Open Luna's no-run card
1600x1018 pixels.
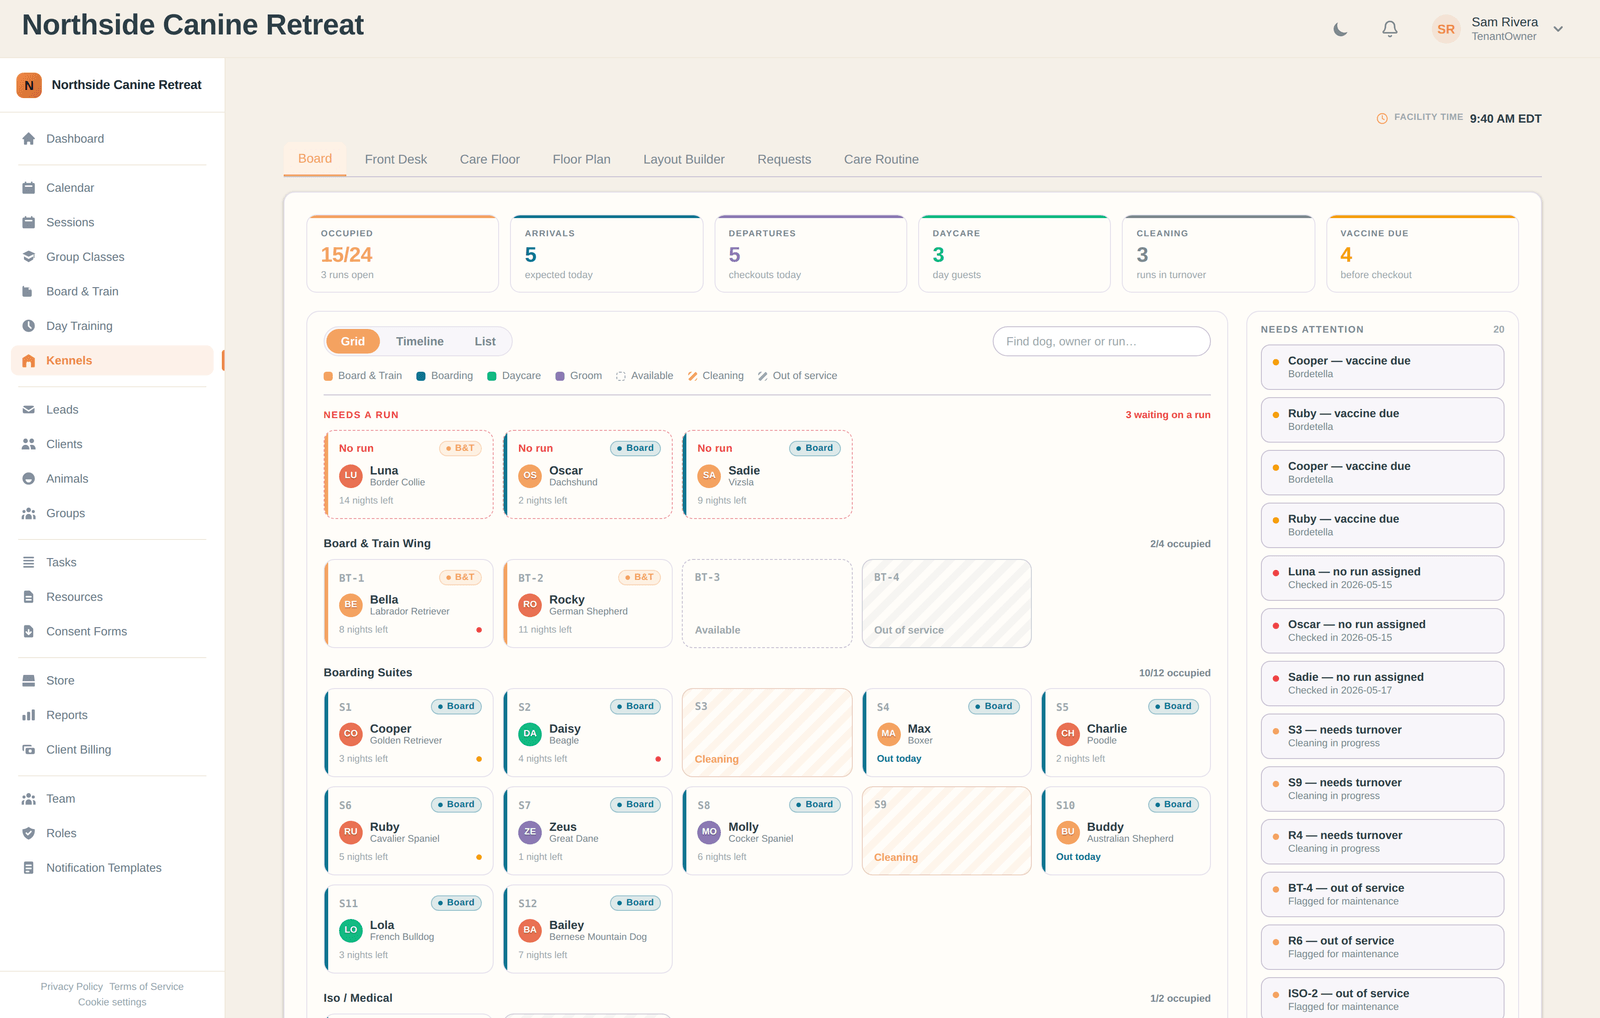(409, 474)
